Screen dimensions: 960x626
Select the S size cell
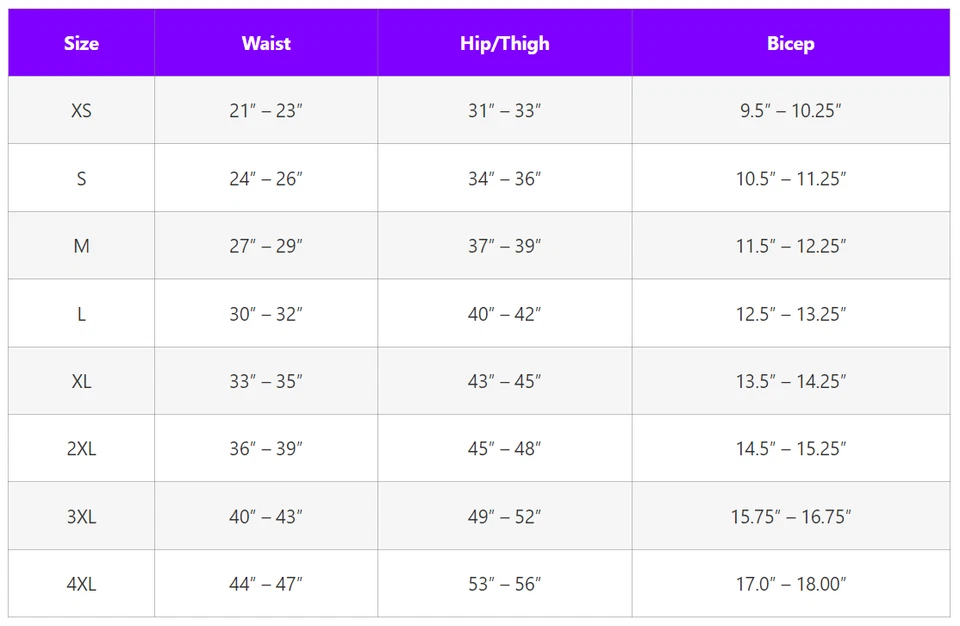click(x=81, y=178)
